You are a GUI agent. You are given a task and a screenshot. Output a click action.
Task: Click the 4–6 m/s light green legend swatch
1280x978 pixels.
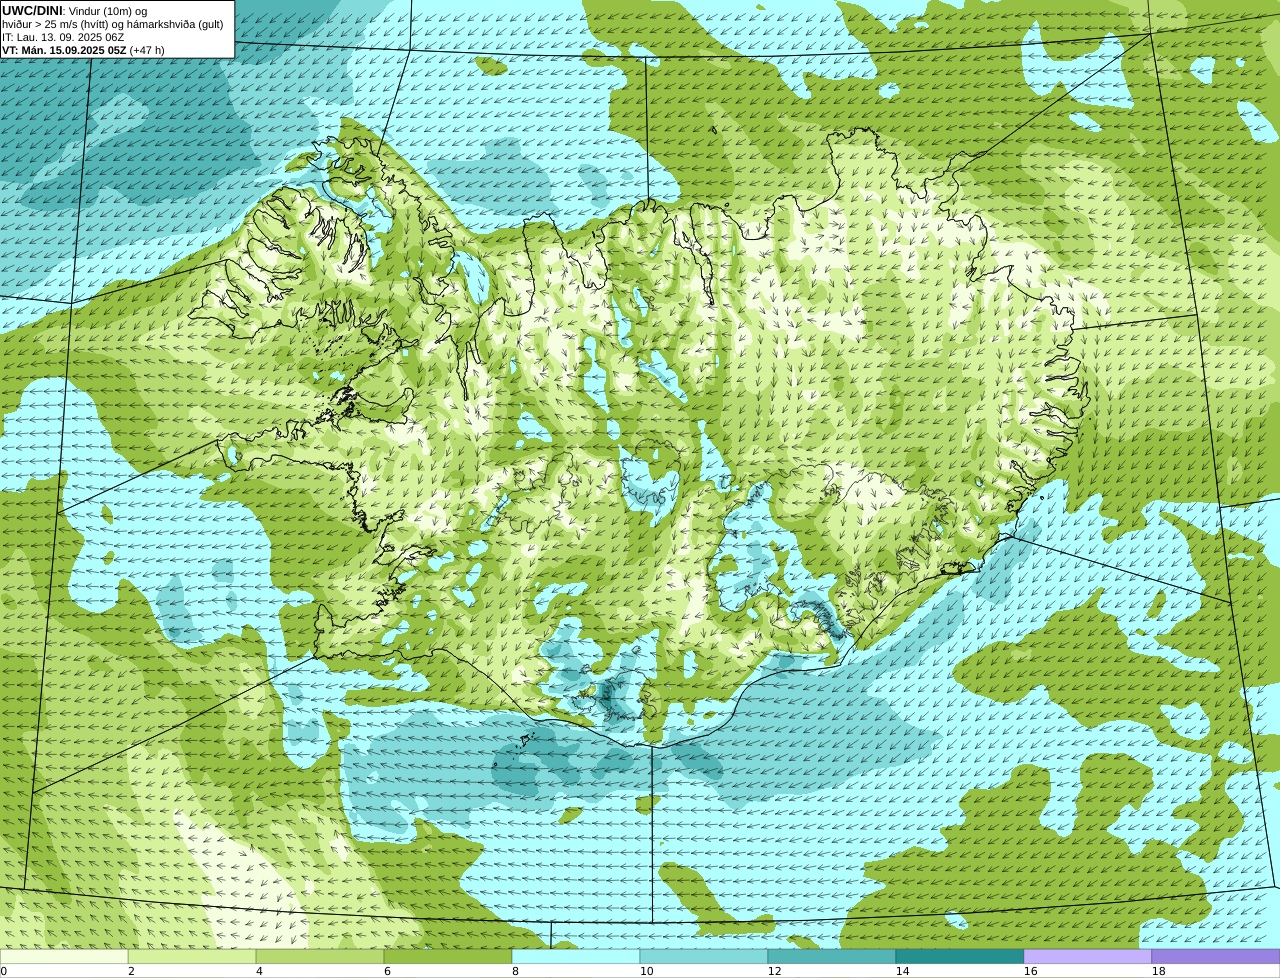click(x=320, y=957)
